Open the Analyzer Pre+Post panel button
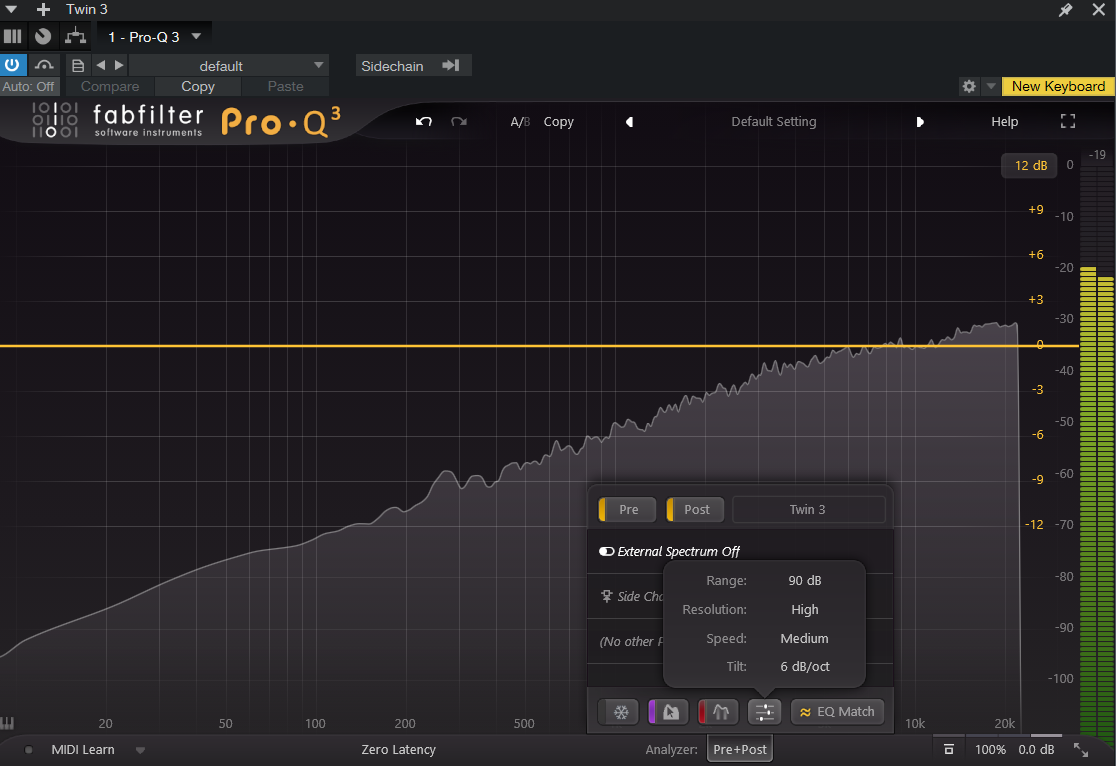 pos(740,750)
